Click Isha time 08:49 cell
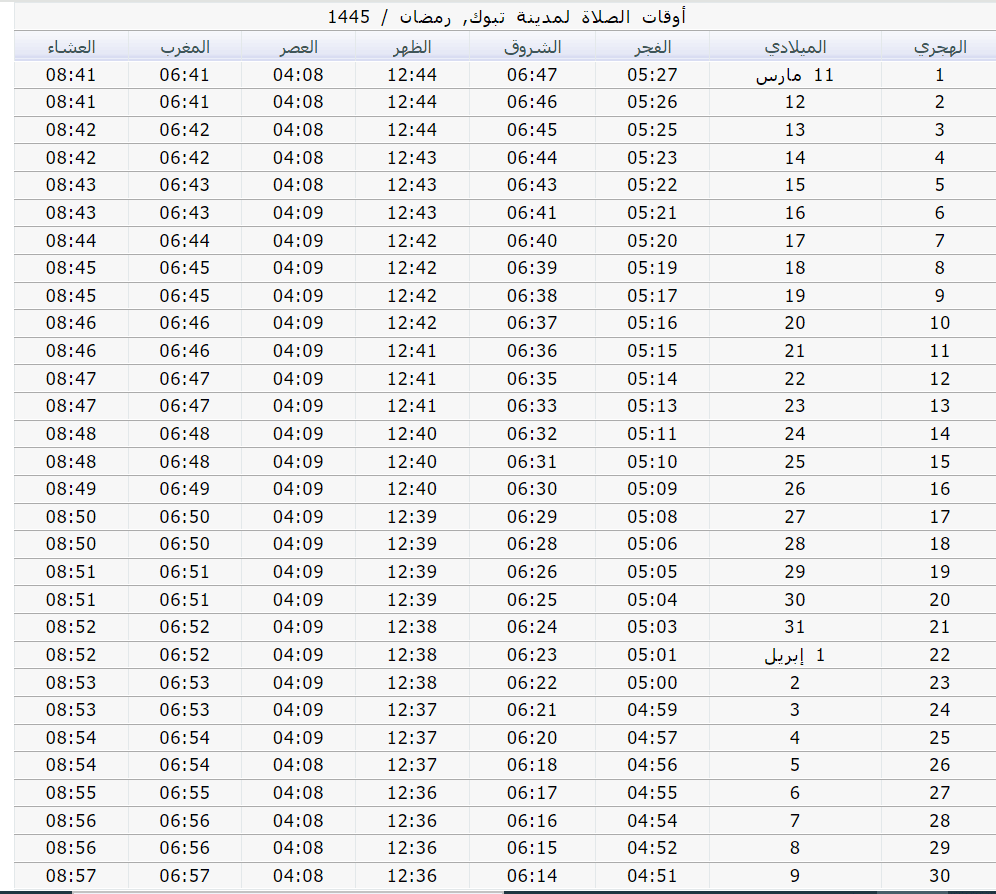996x894 pixels. click(x=71, y=490)
